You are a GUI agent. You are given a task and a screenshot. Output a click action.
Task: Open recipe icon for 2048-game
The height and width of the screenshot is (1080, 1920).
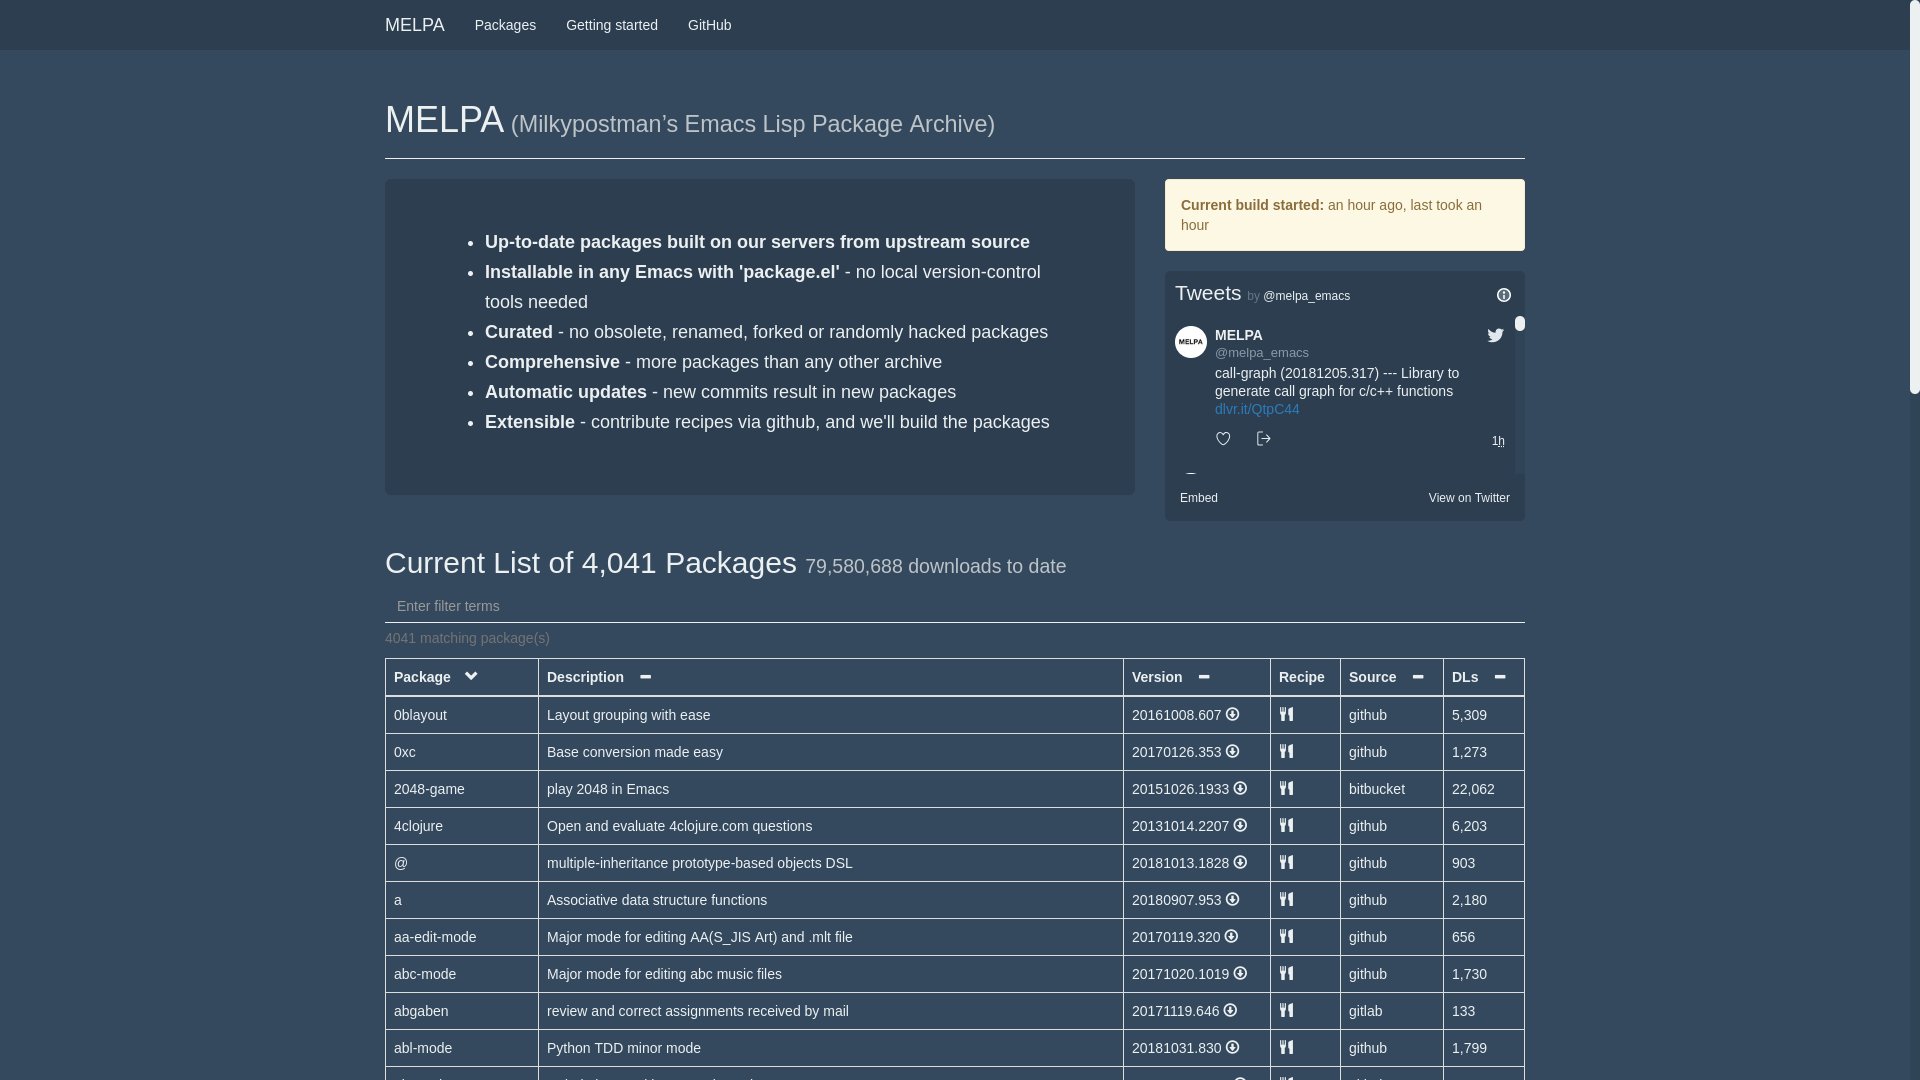[1286, 789]
